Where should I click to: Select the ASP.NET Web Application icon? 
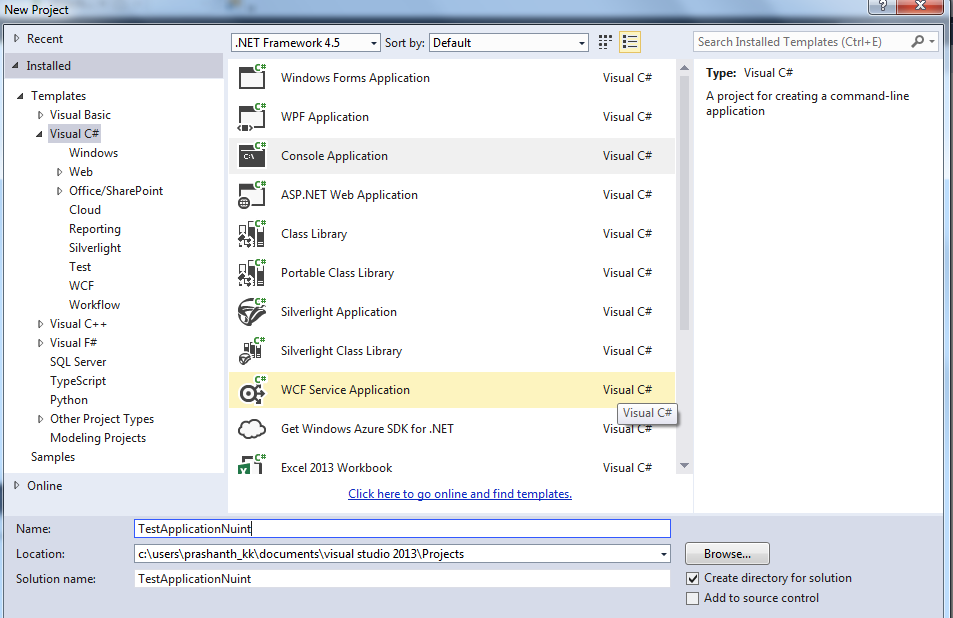[x=252, y=194]
